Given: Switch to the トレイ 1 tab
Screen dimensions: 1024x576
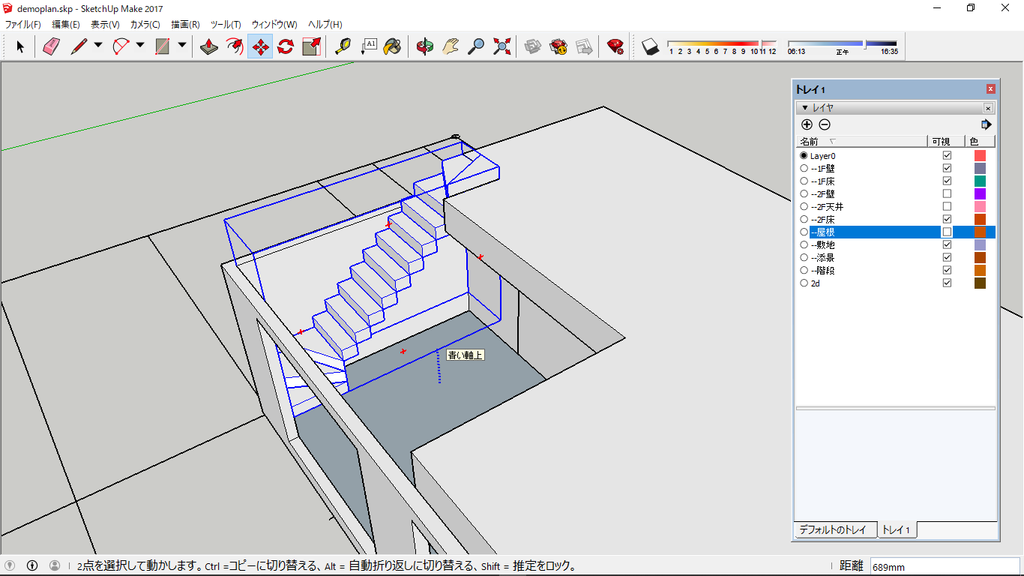Looking at the screenshot, I should tap(896, 530).
